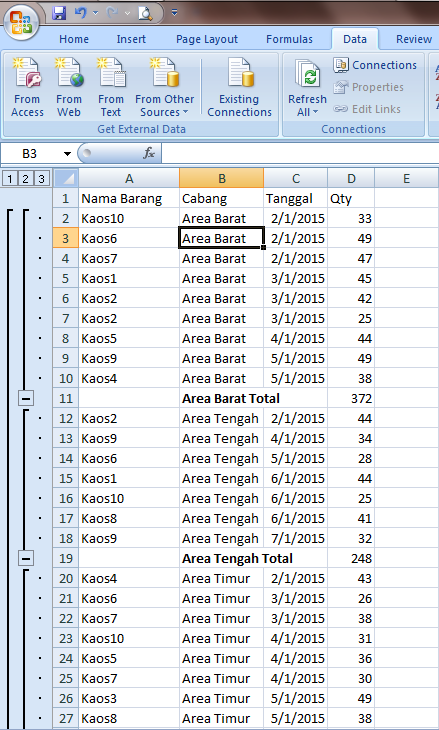Click the Edit Links button
The image size is (439, 730).
(x=367, y=109)
